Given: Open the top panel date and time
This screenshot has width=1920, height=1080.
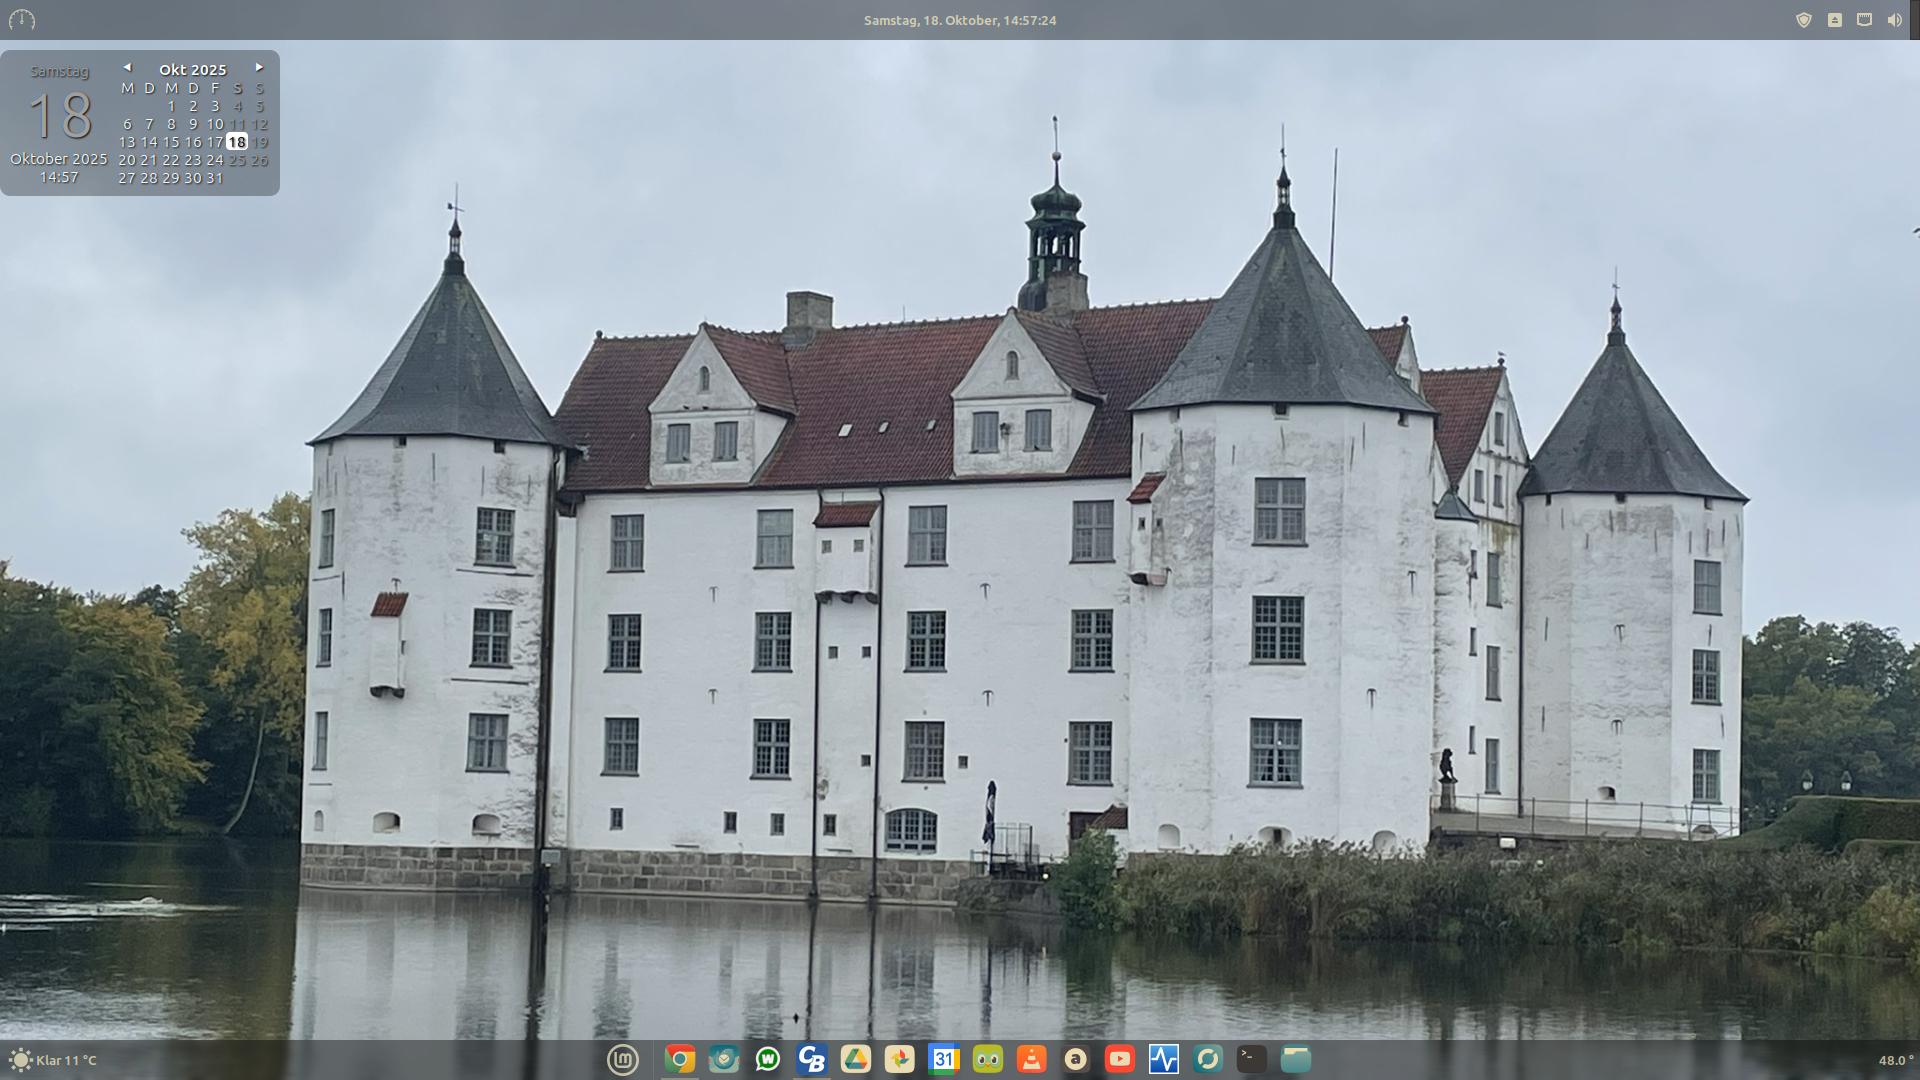Looking at the screenshot, I should point(959,20).
